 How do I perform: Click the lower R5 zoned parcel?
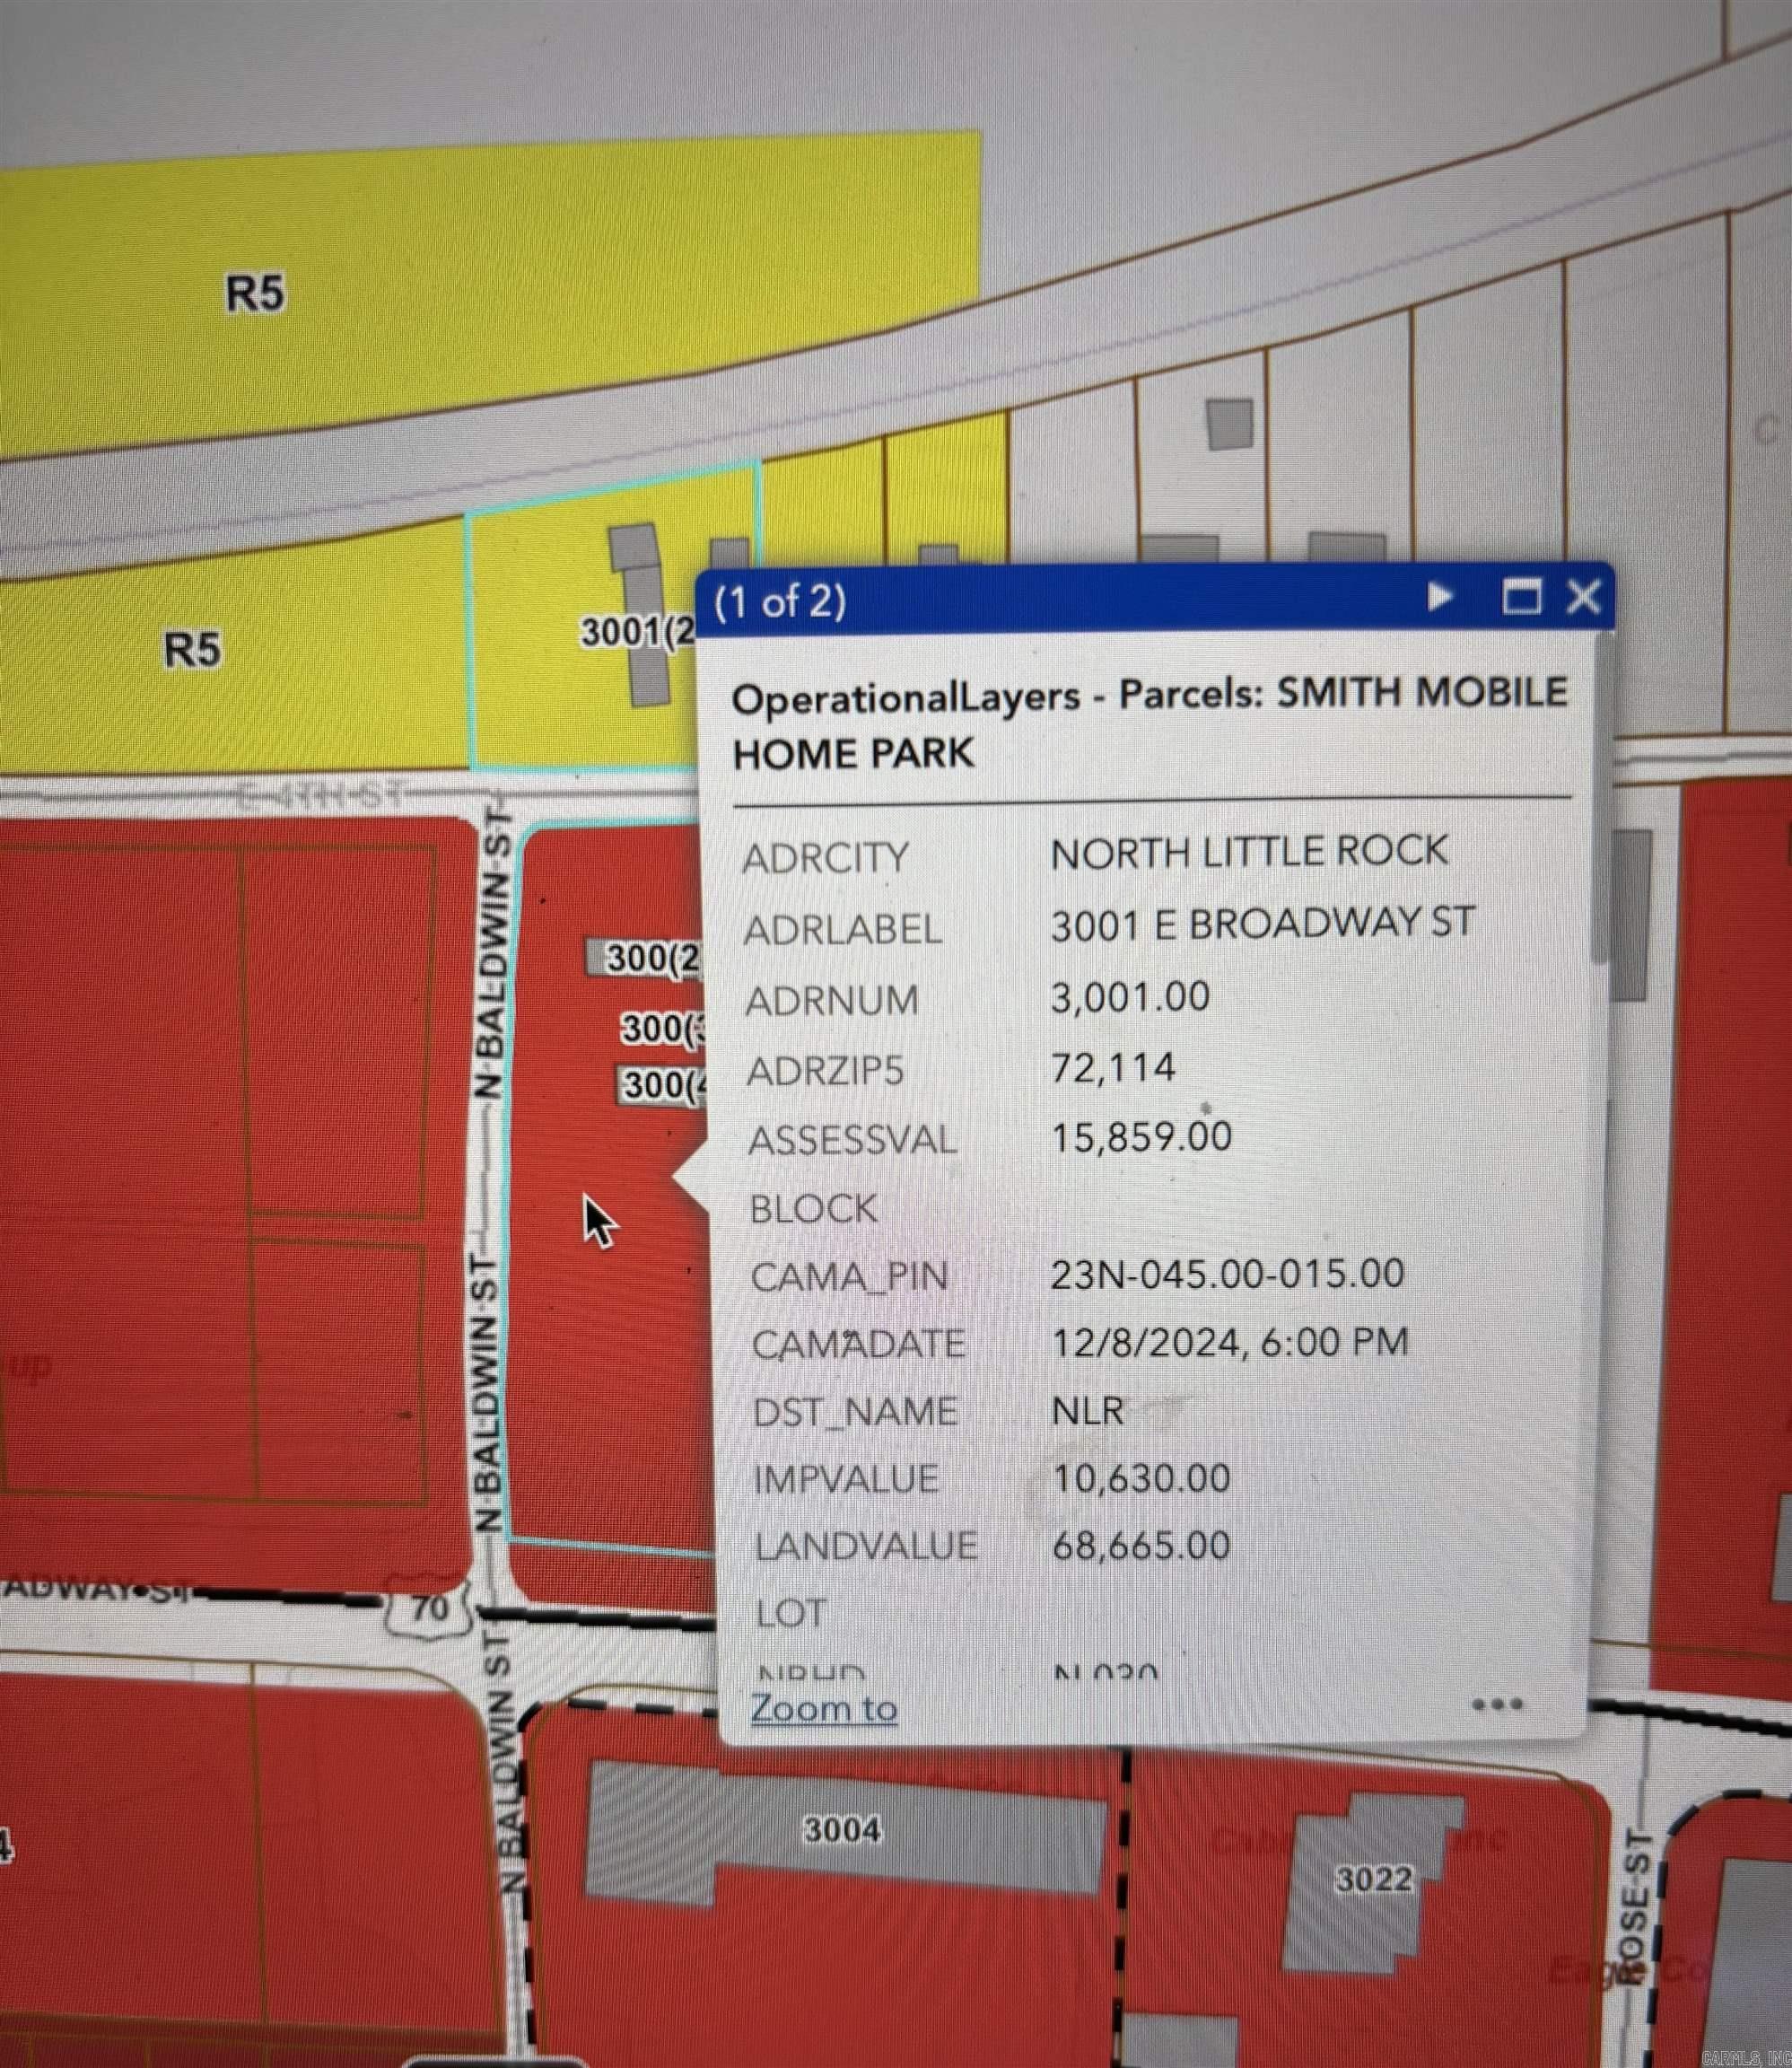pyautogui.click(x=192, y=650)
